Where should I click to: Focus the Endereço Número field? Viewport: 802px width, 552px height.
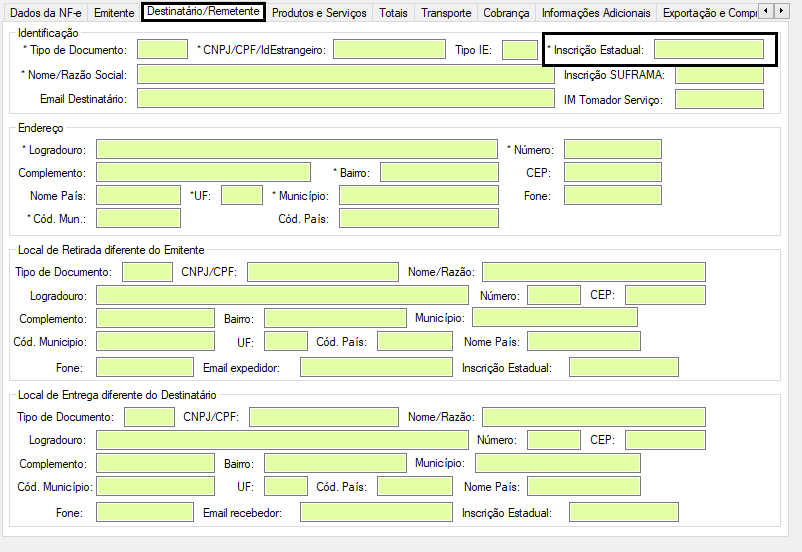click(613, 149)
